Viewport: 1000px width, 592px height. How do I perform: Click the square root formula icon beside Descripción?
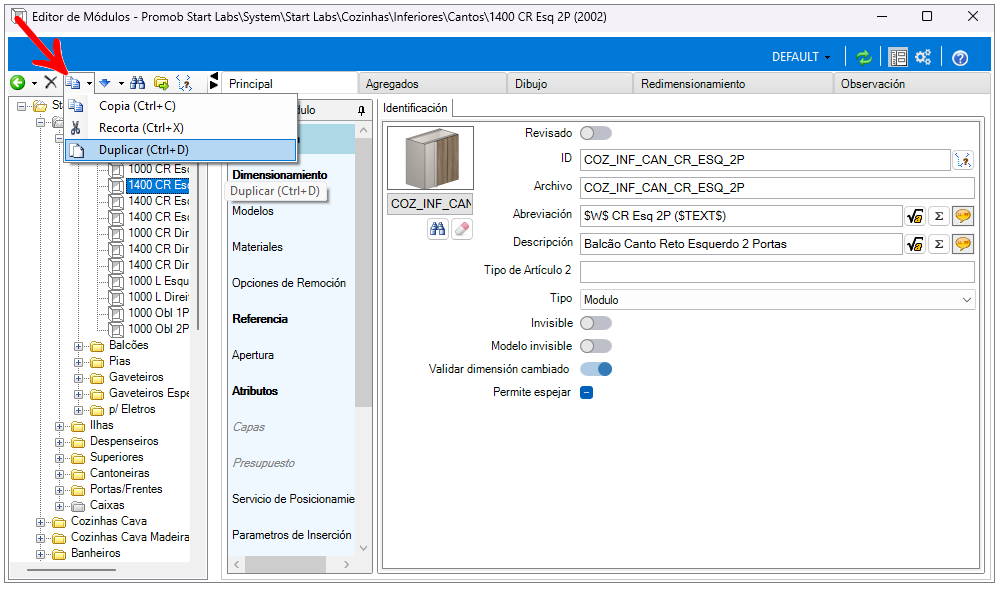tap(914, 243)
